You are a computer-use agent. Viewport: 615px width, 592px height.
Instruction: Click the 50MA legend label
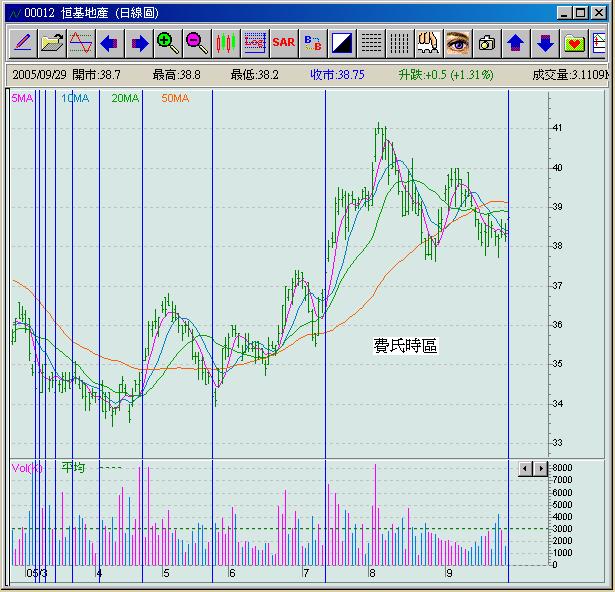[175, 98]
